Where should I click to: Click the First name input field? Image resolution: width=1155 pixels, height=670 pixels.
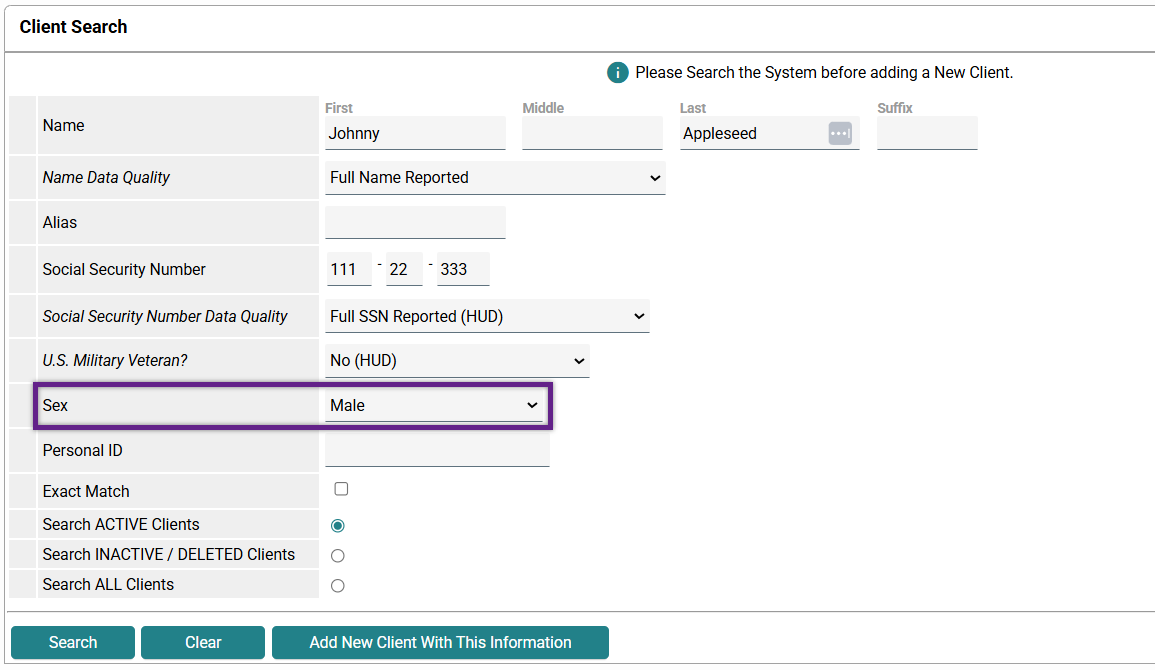415,133
